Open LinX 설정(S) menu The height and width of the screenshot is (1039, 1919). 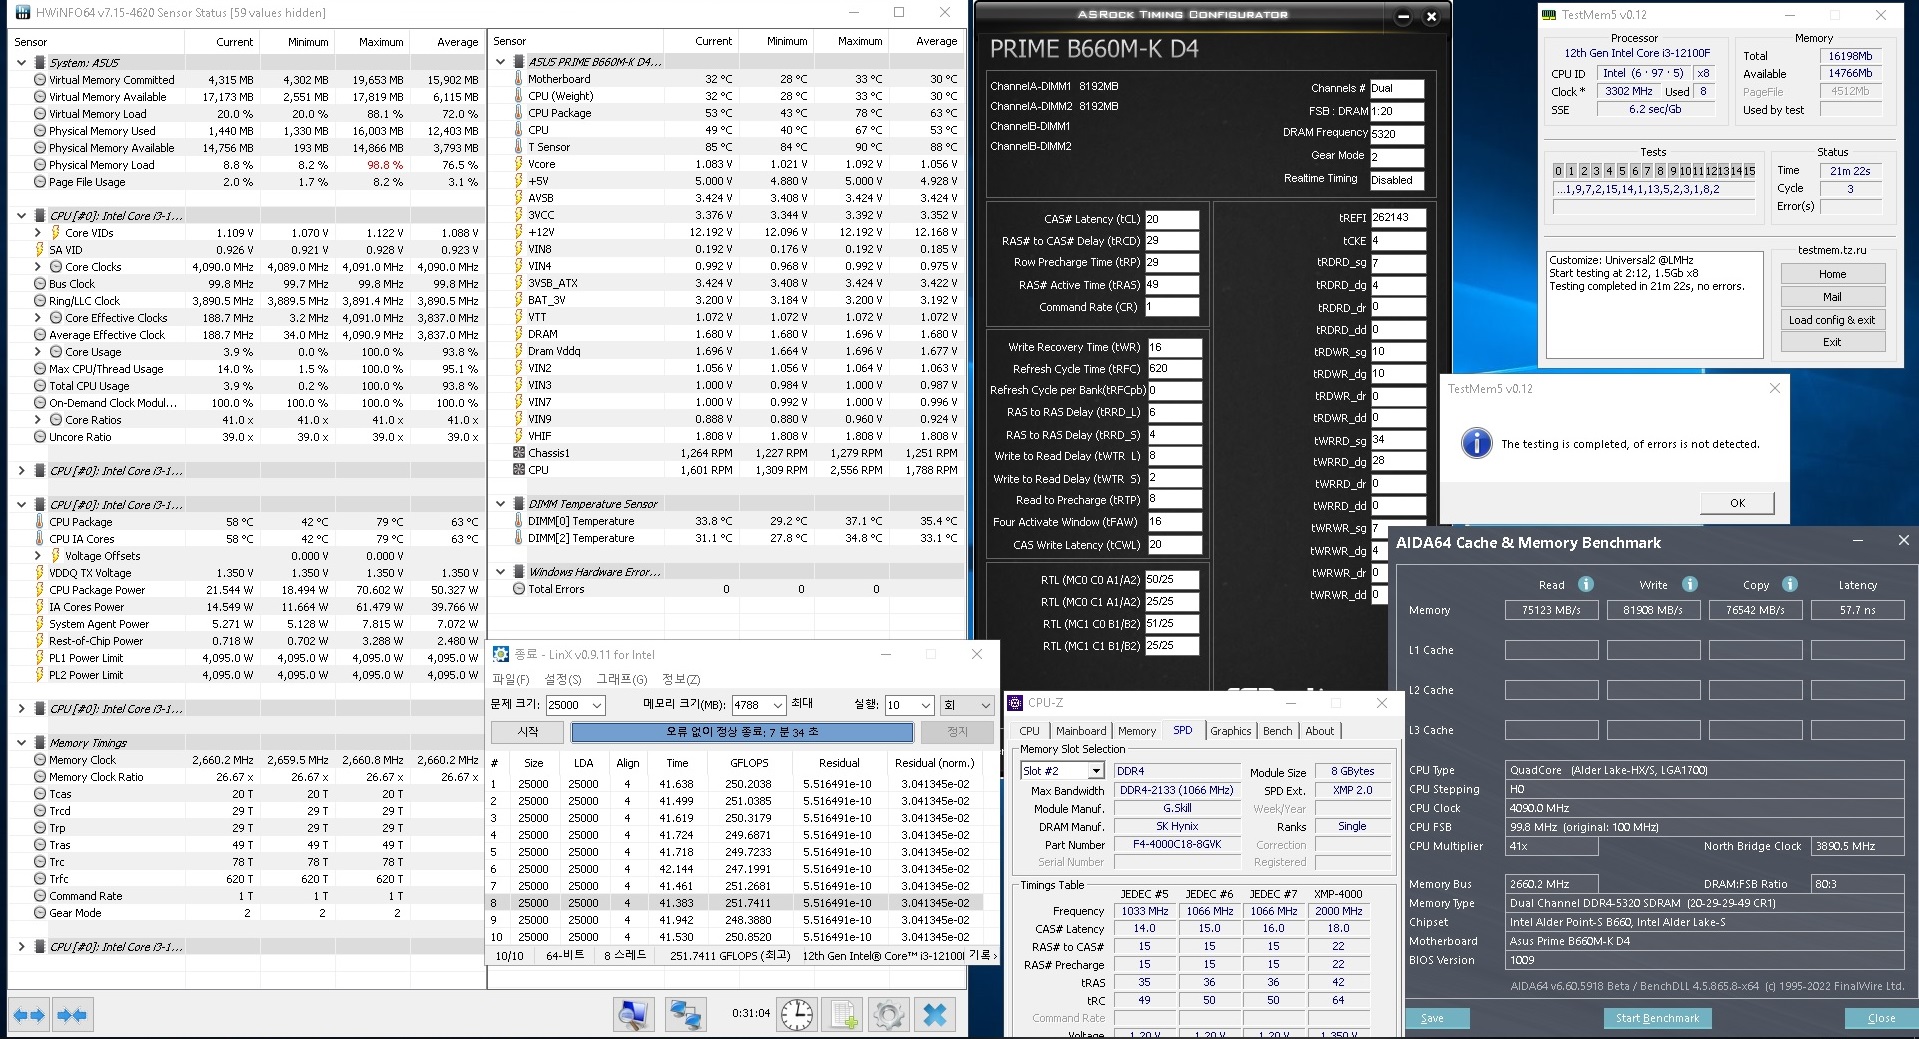[561, 680]
